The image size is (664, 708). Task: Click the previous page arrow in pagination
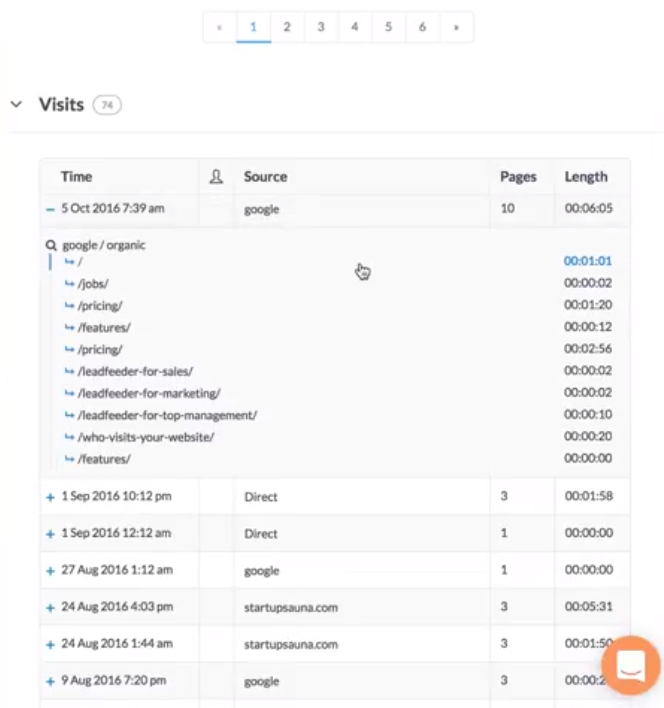[x=219, y=27]
